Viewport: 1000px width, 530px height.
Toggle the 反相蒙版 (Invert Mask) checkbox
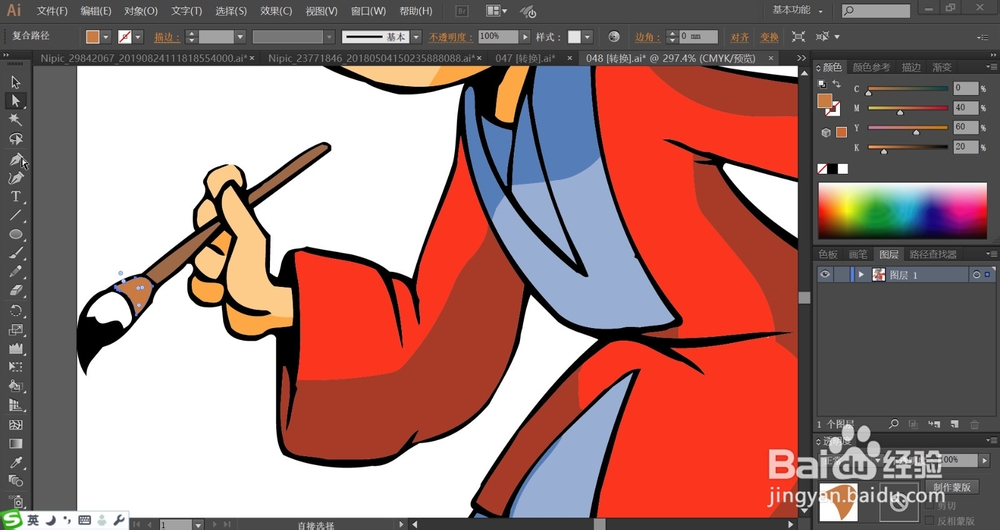click(929, 521)
